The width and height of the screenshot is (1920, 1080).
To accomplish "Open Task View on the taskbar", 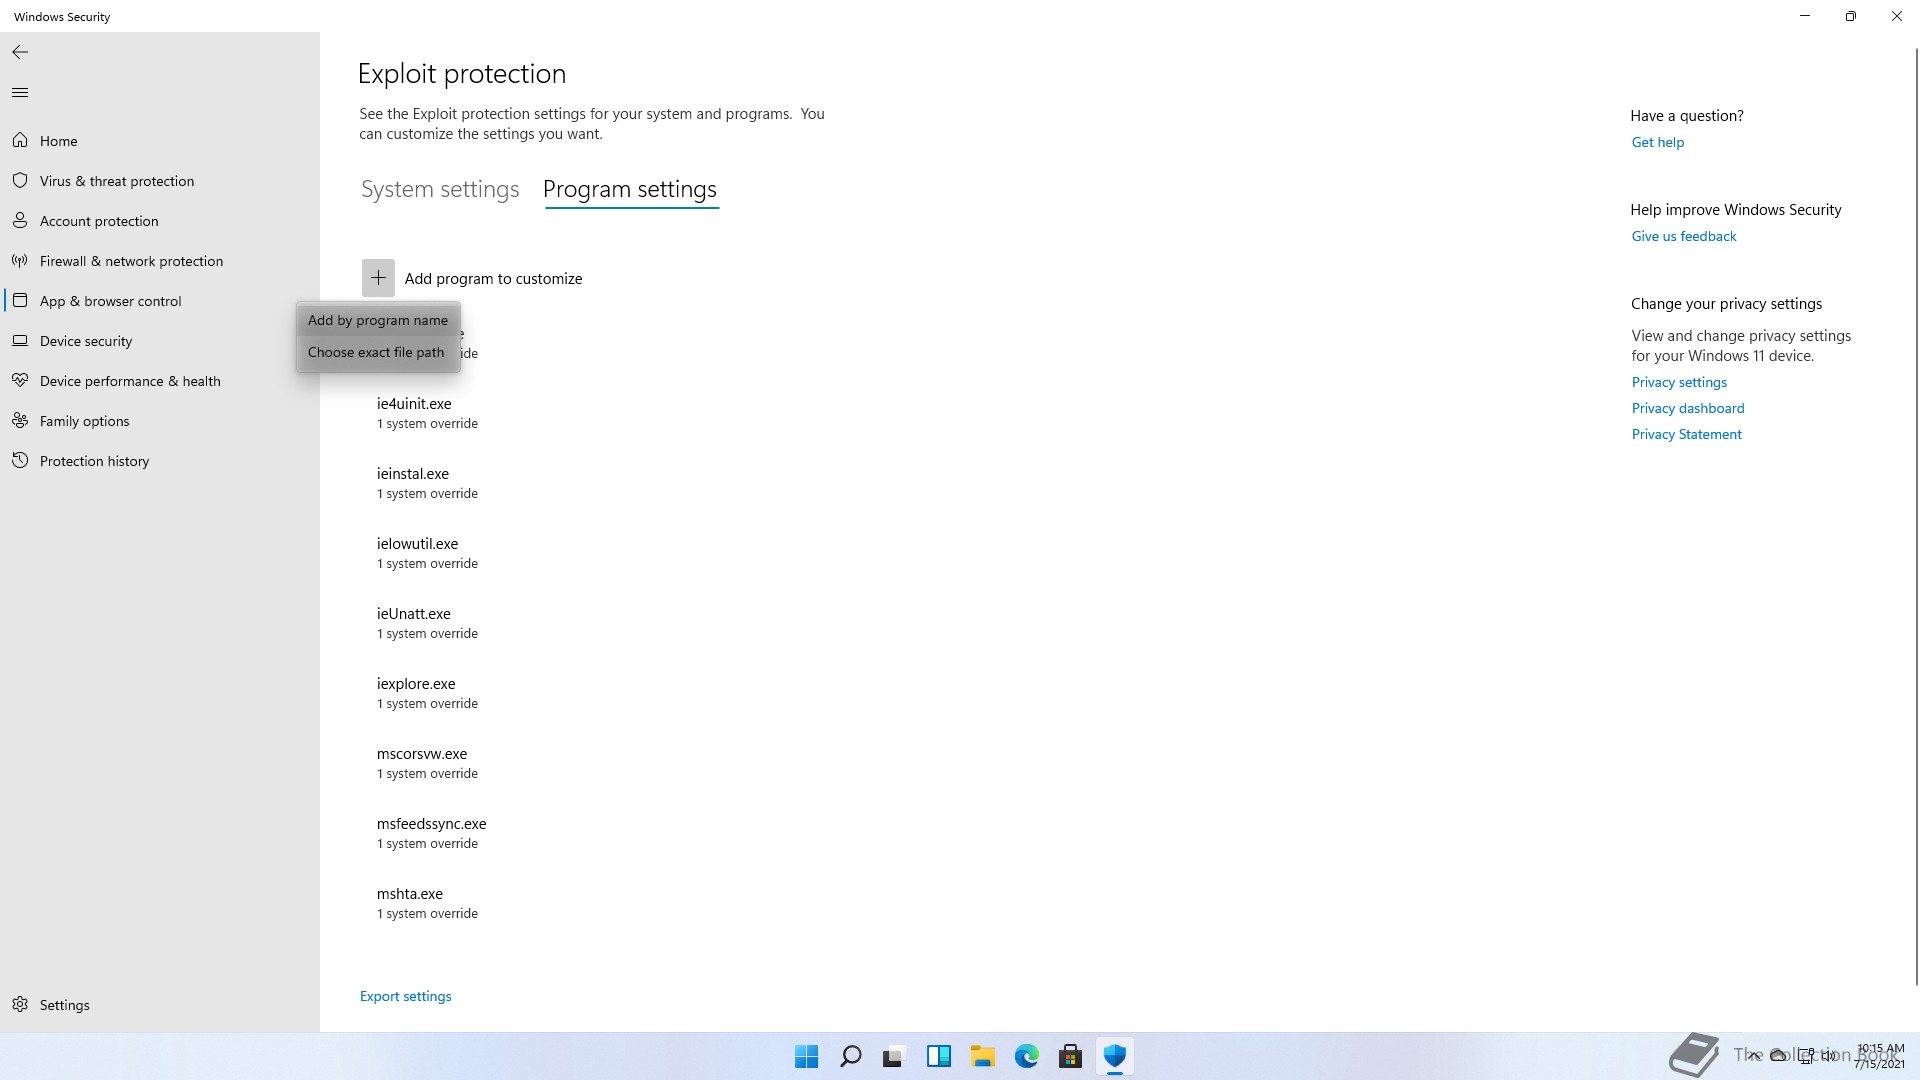I will click(x=894, y=1056).
